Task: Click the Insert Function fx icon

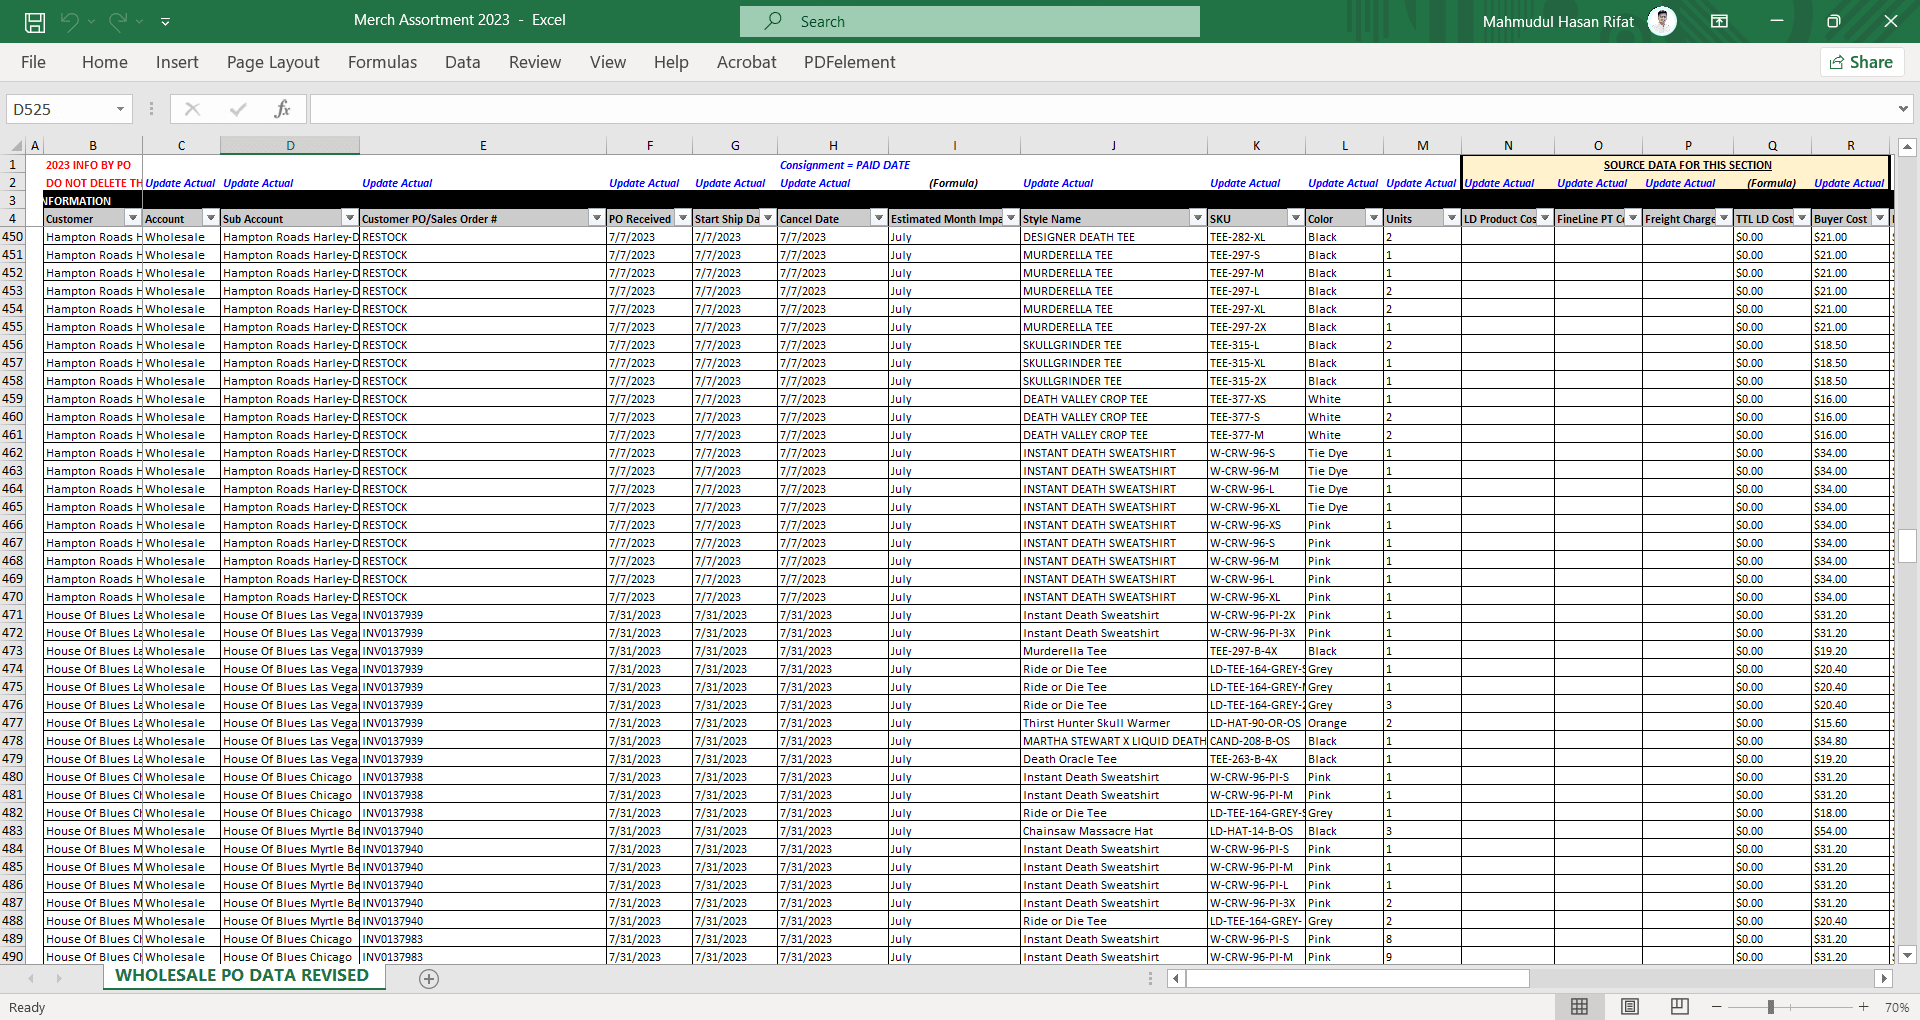Action: pos(282,109)
